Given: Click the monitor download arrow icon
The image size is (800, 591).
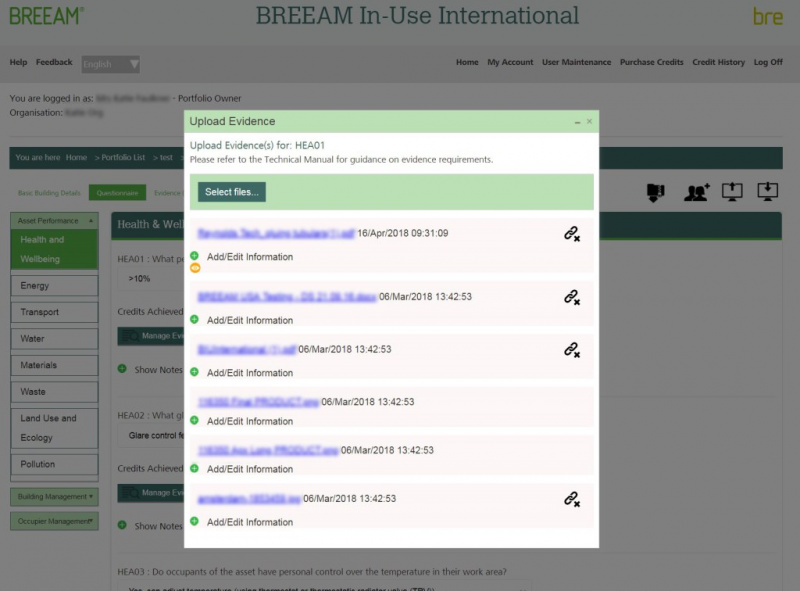Looking at the screenshot, I should [x=767, y=192].
